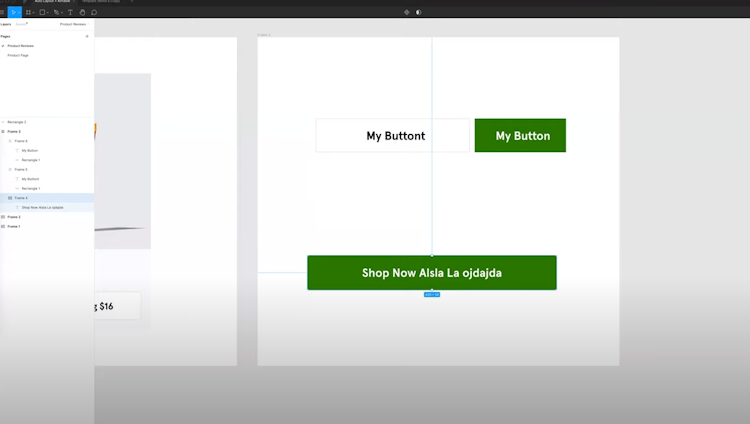Select the Frame 4 layer
This screenshot has height=424, width=750.
[x=47, y=198]
